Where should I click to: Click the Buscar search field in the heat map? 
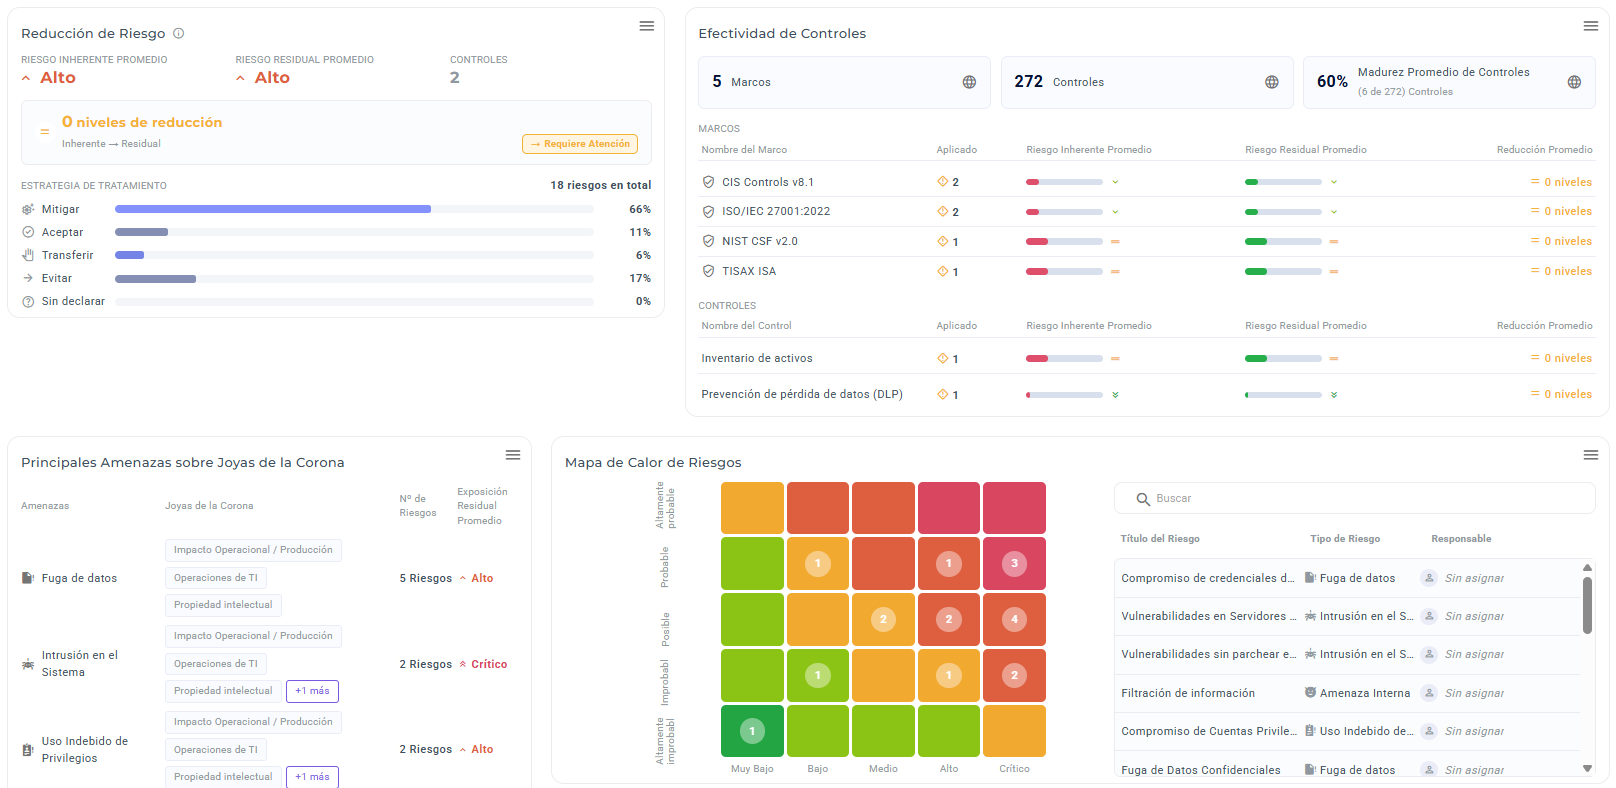(1354, 498)
